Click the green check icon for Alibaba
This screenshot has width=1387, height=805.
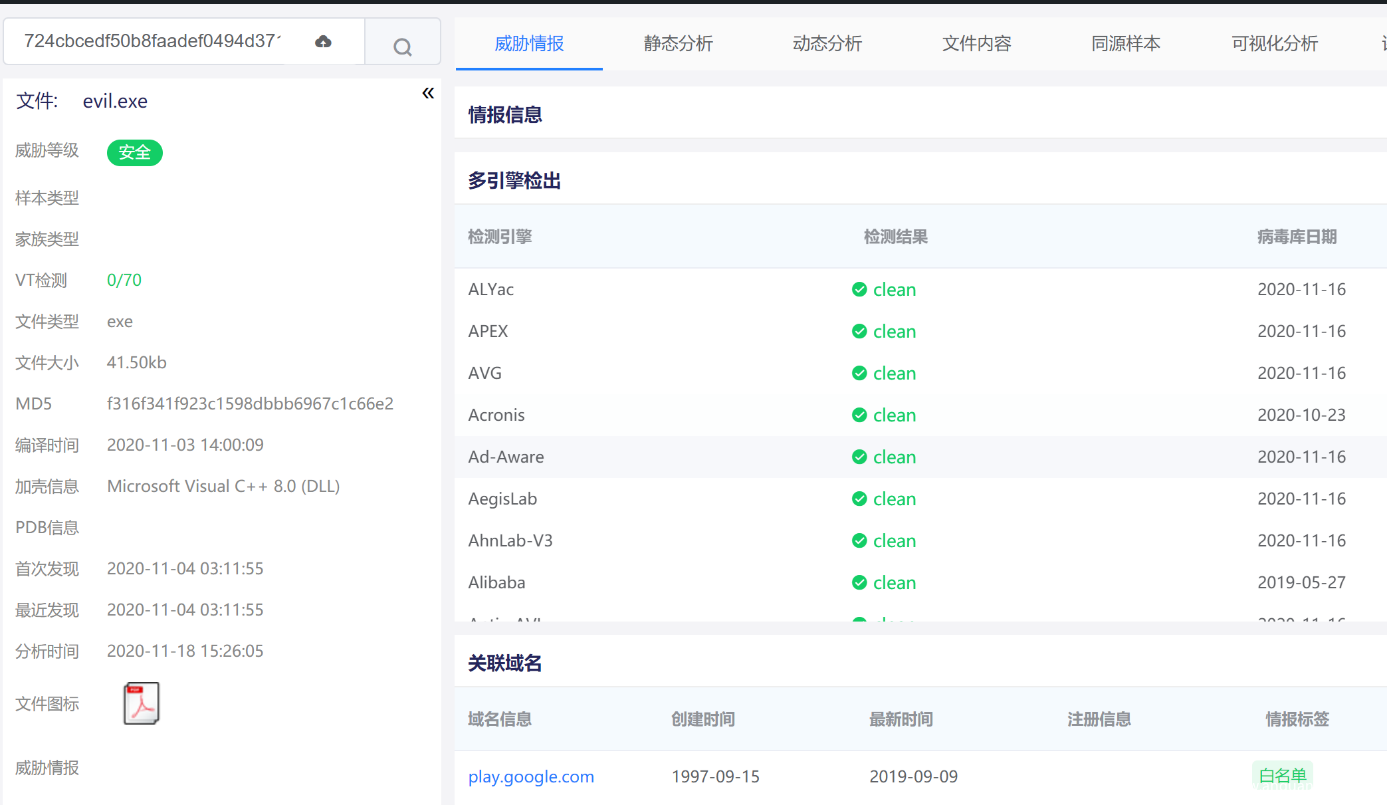(x=859, y=583)
